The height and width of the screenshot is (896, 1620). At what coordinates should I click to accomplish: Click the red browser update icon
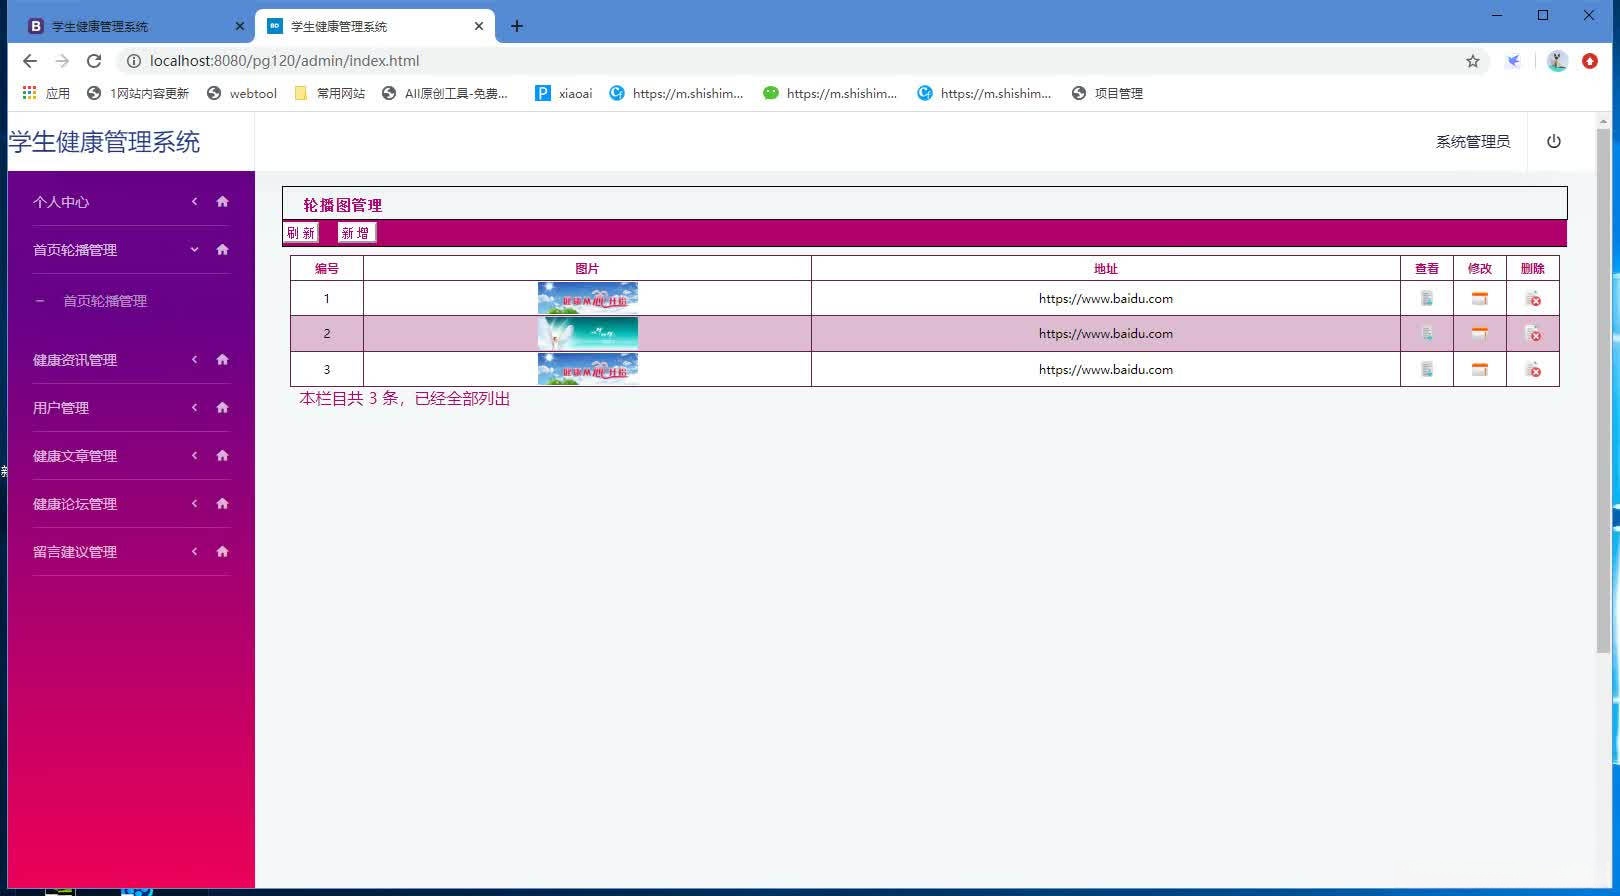tap(1590, 61)
